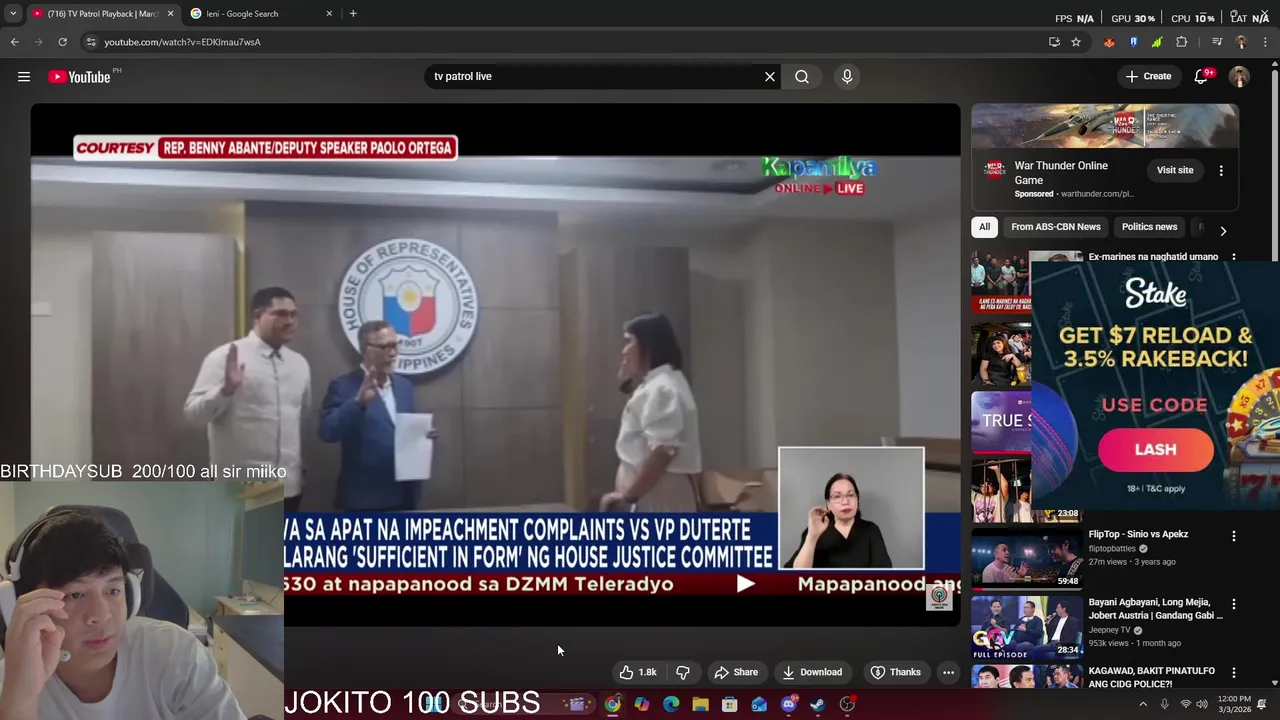Run search with the magnifier button

802,77
